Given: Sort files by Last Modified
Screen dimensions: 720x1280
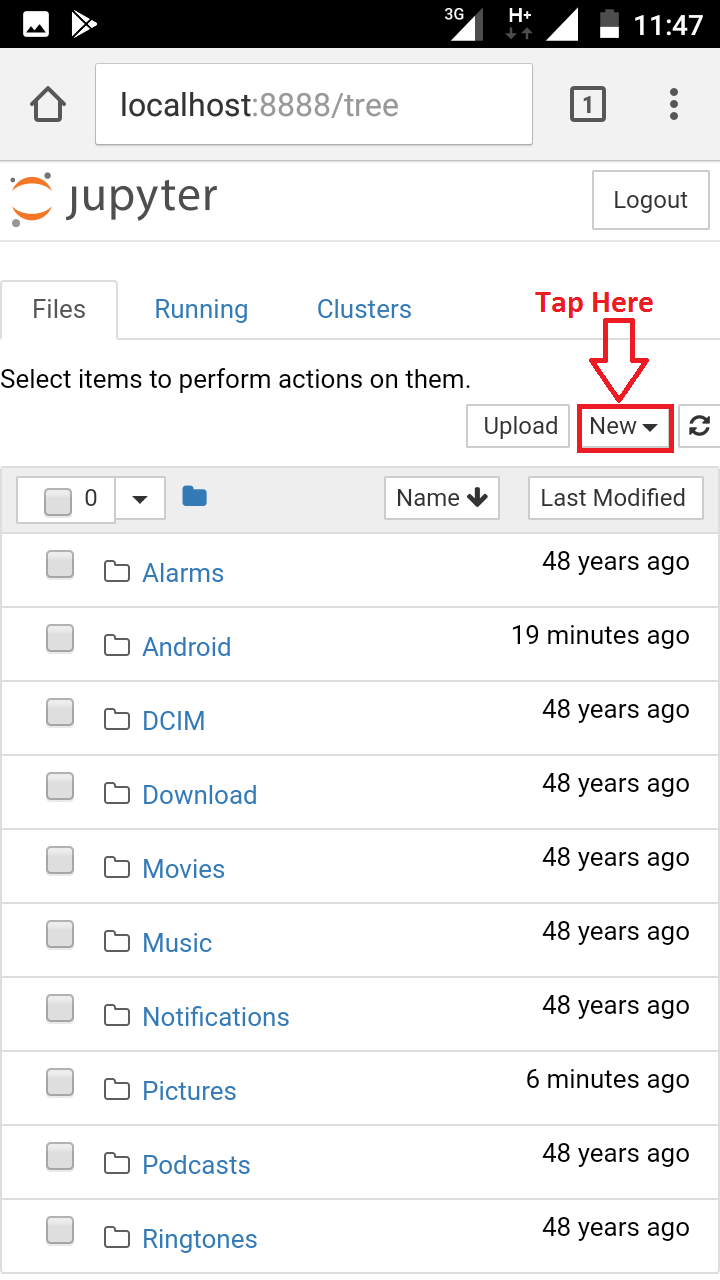Looking at the screenshot, I should (x=615, y=497).
